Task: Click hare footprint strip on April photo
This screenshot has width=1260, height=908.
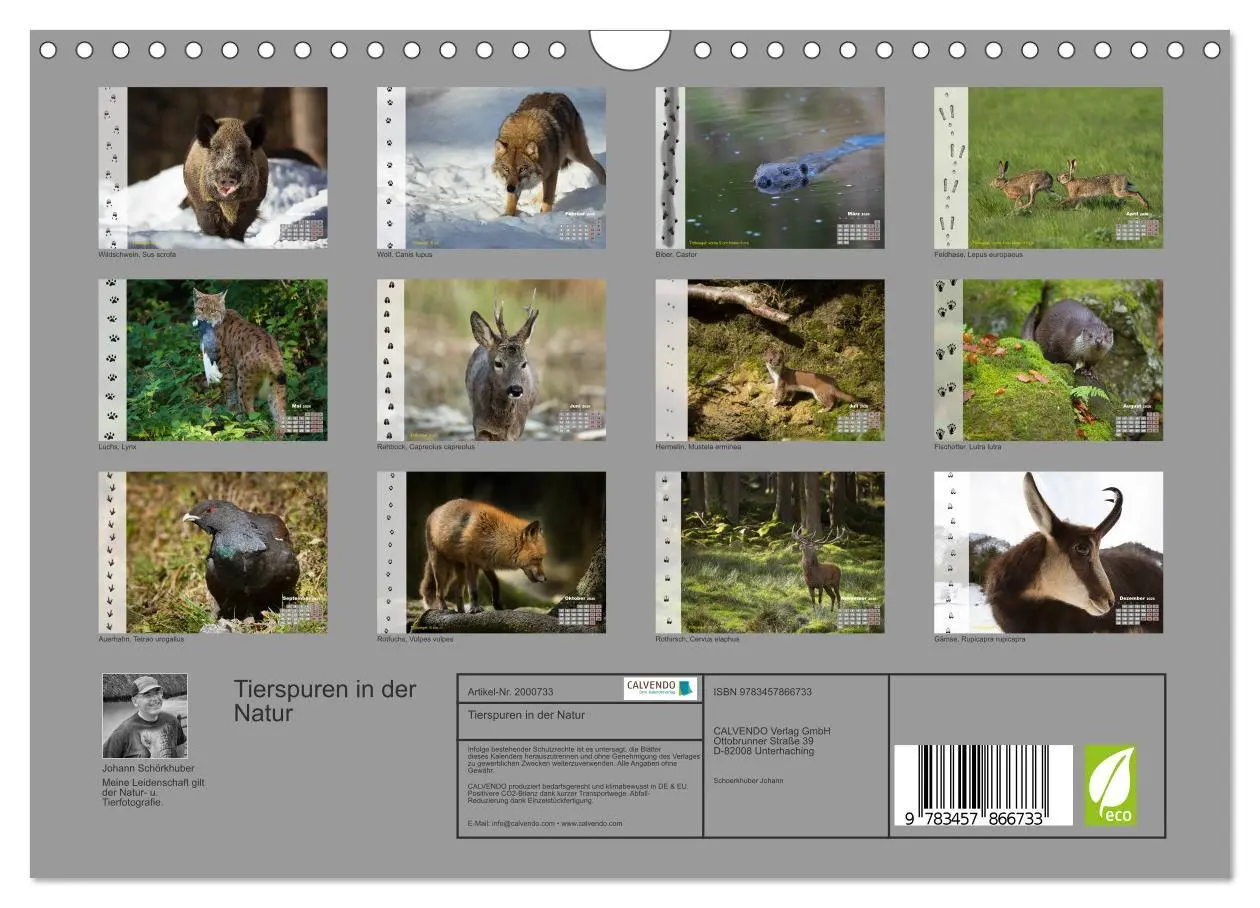Action: click(950, 167)
